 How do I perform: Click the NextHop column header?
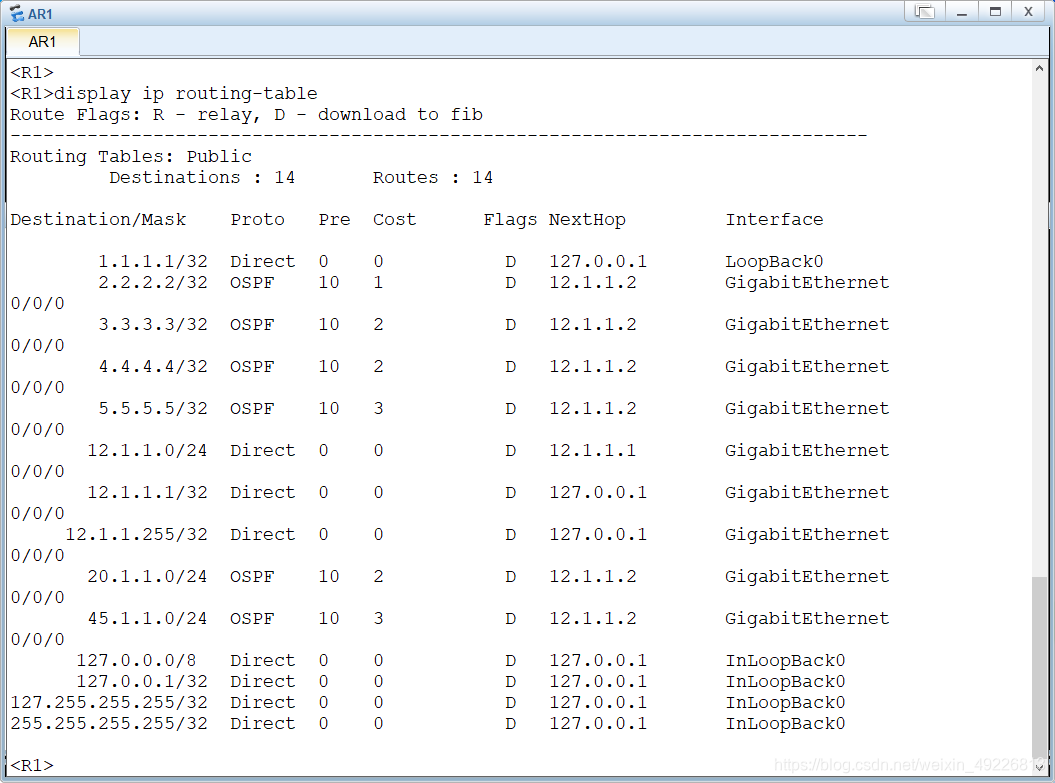pos(587,219)
